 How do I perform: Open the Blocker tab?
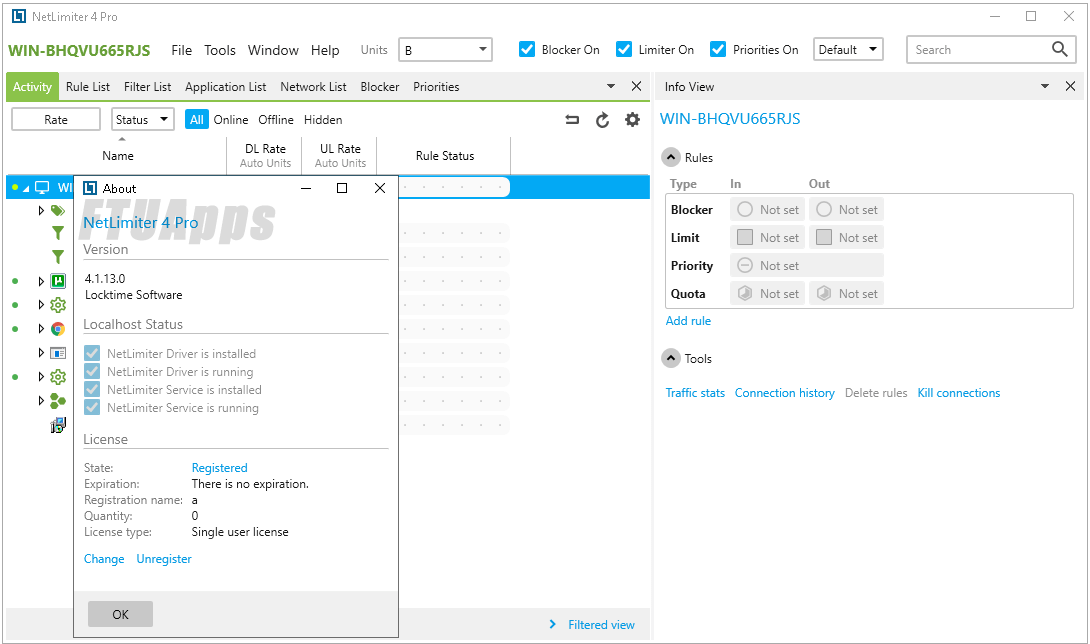[x=380, y=87]
